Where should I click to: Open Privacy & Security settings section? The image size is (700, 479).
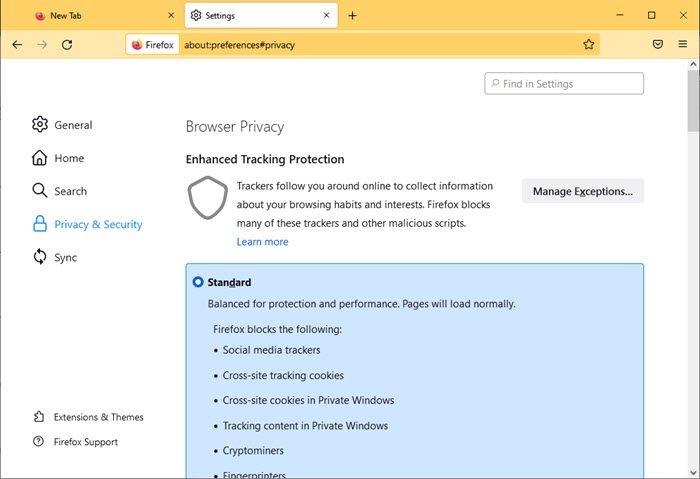click(98, 224)
